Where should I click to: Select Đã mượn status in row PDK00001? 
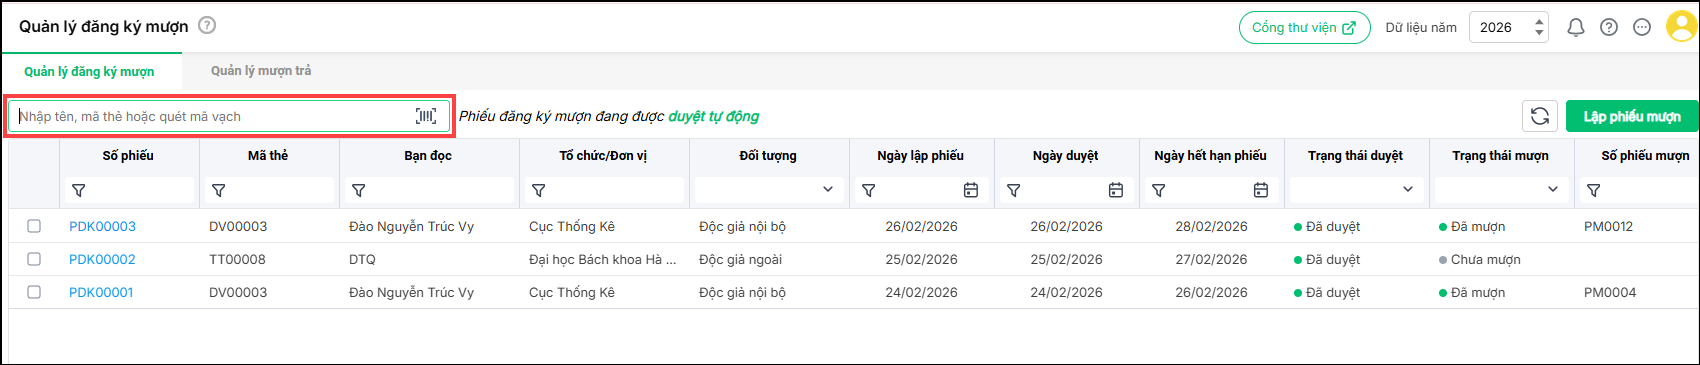(x=1472, y=292)
